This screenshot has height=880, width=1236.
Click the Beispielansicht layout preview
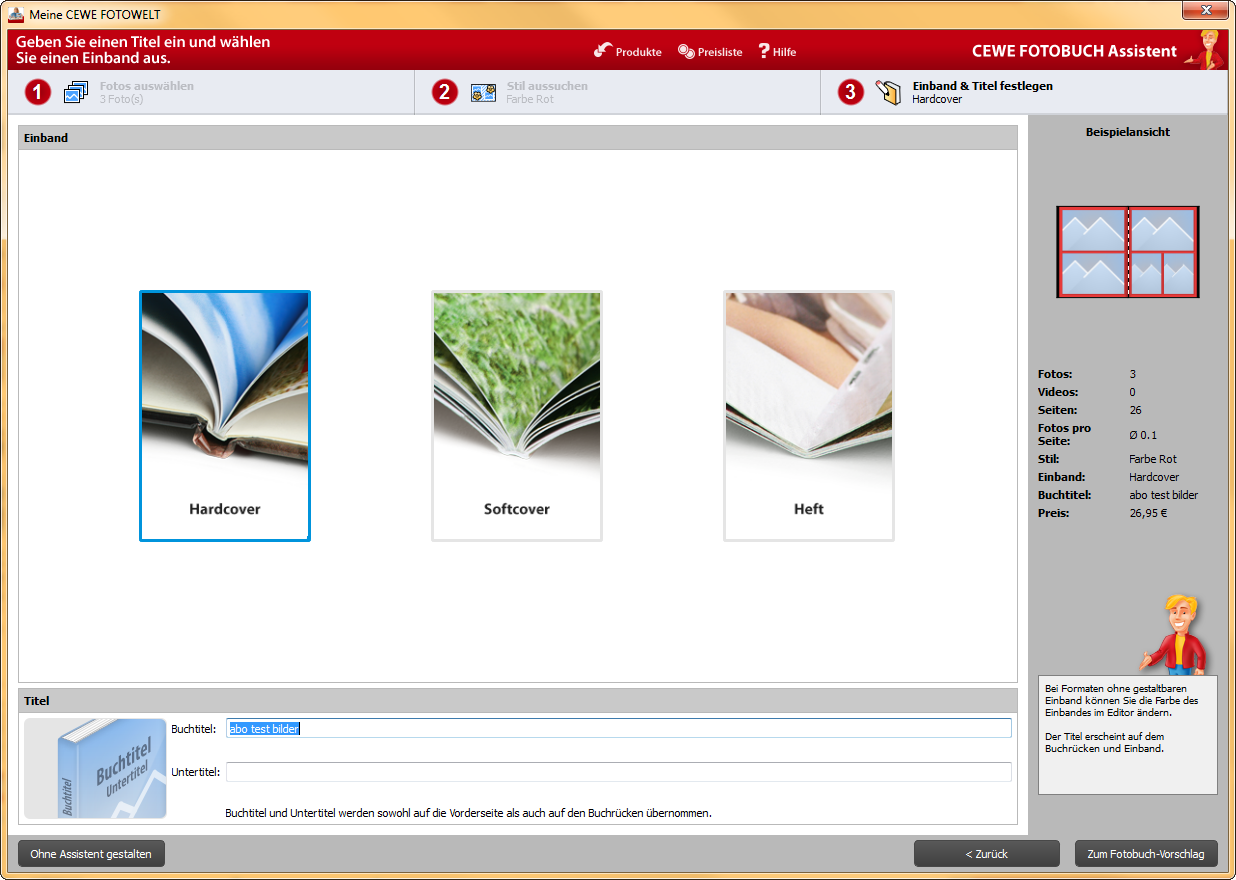point(1127,252)
